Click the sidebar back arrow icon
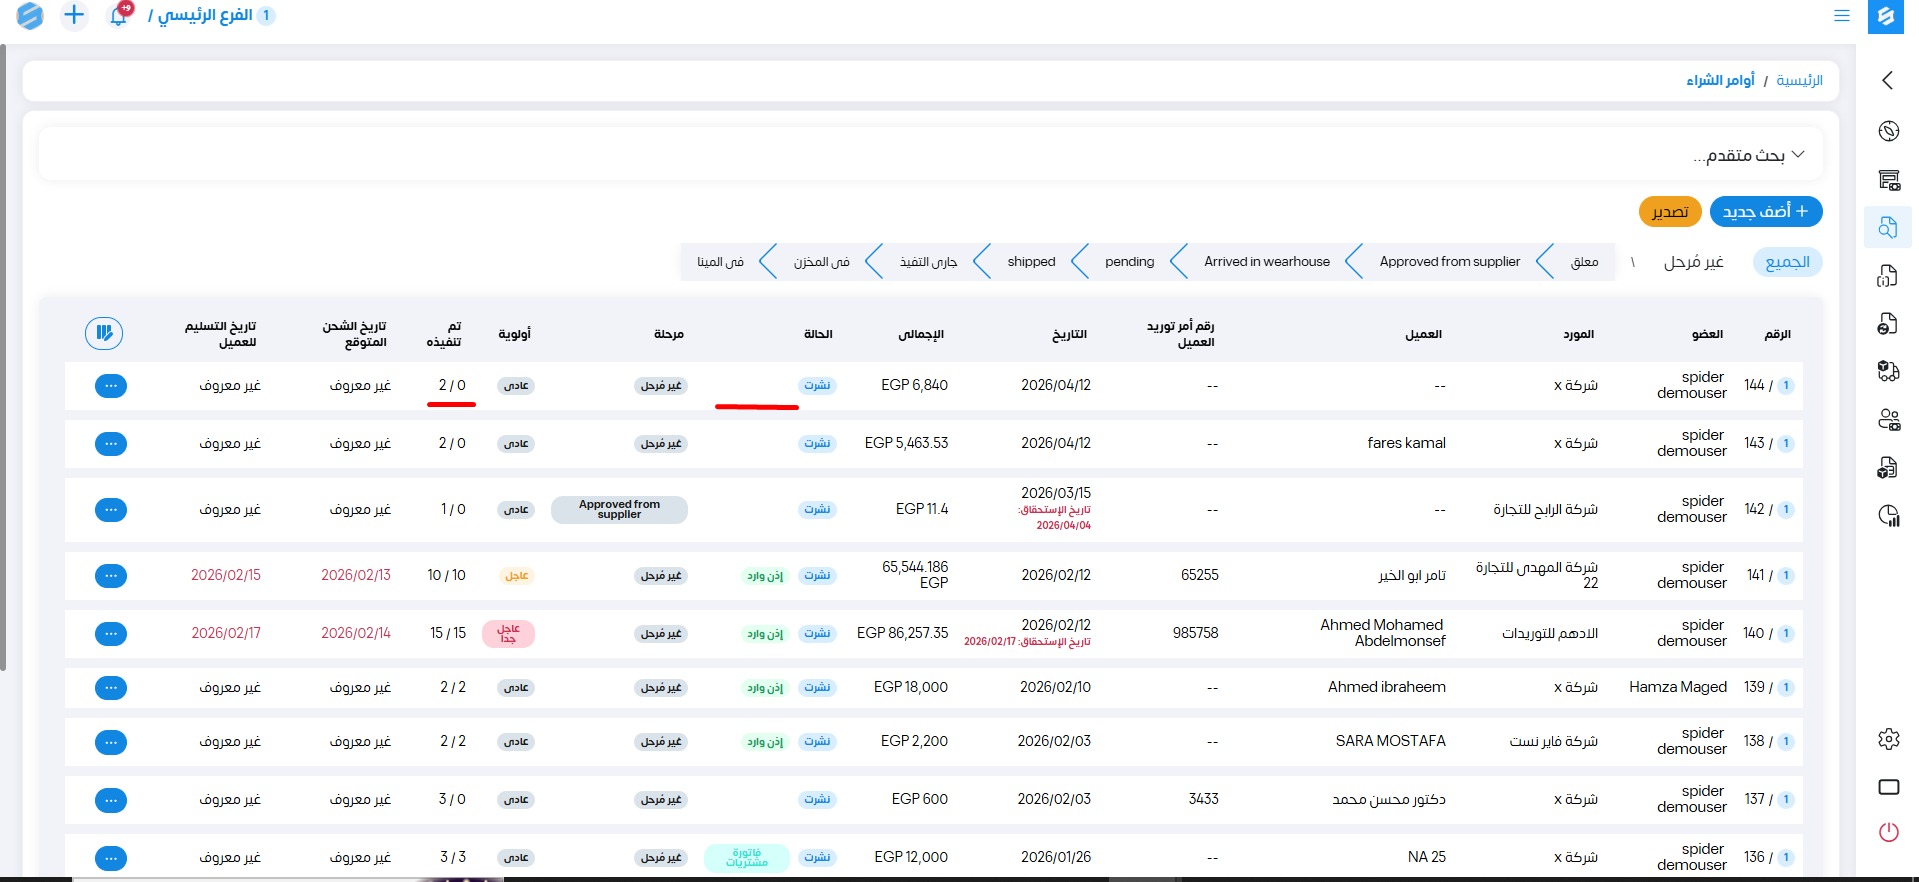 pyautogui.click(x=1887, y=80)
